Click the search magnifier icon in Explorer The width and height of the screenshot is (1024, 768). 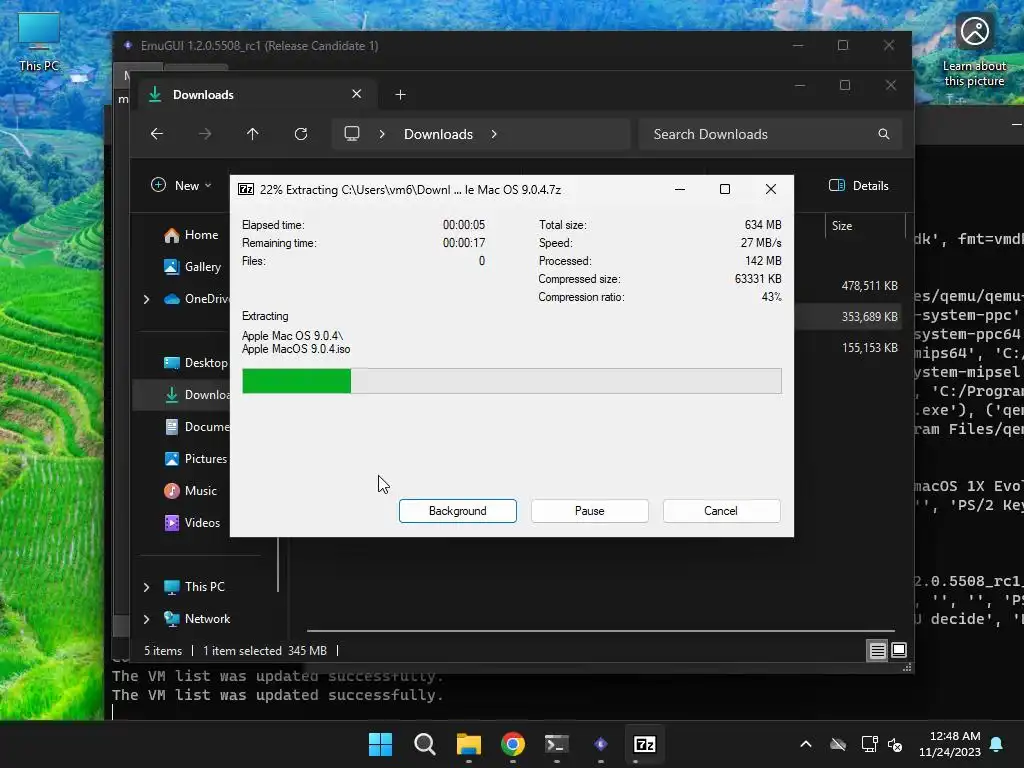884,134
